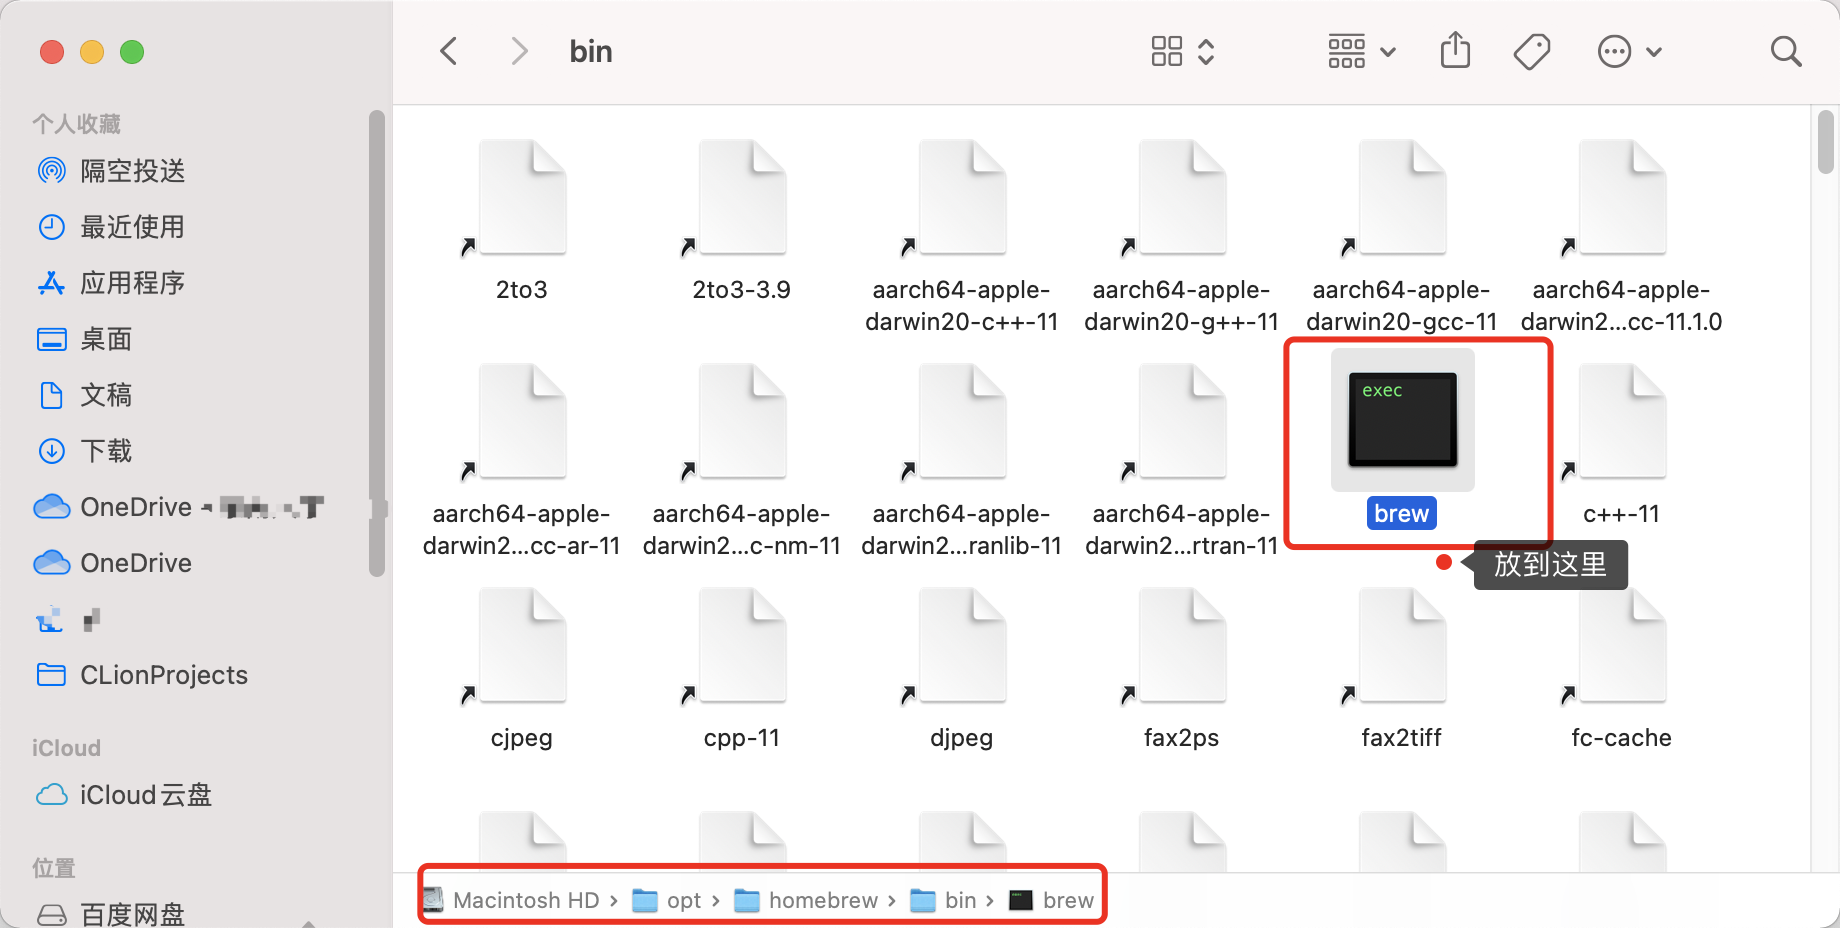Open homebrew in the path bar

[x=824, y=899]
